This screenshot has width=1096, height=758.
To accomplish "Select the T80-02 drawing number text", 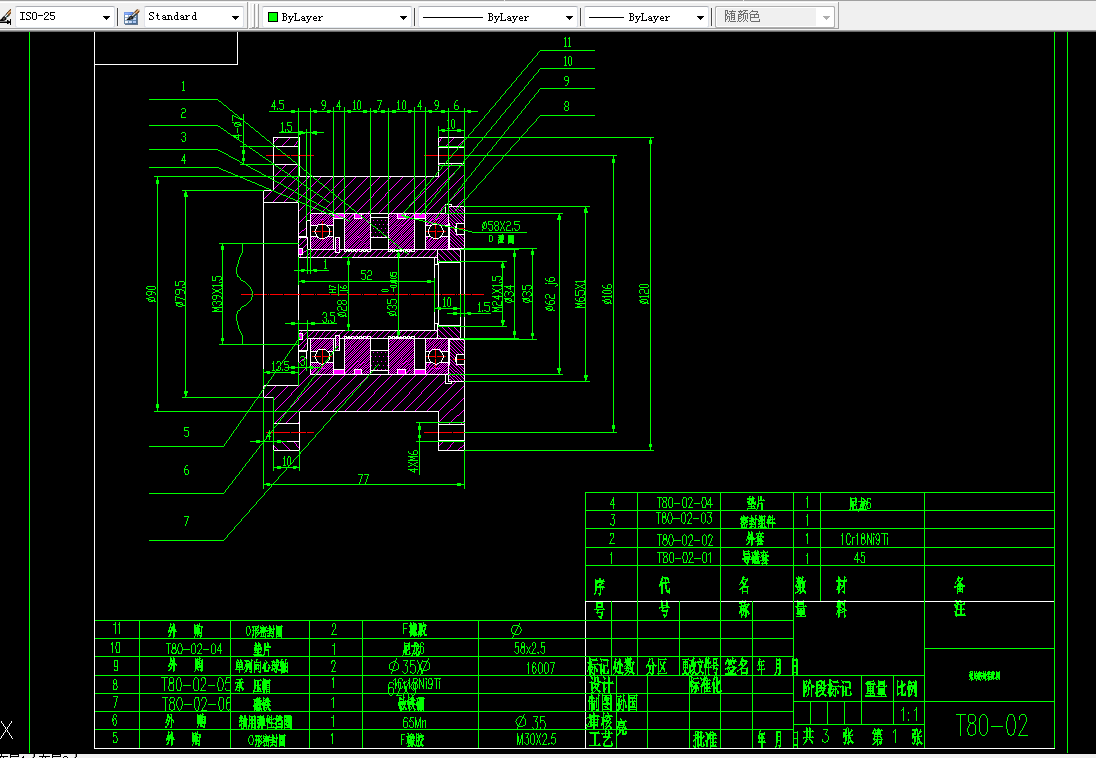I will [x=991, y=726].
